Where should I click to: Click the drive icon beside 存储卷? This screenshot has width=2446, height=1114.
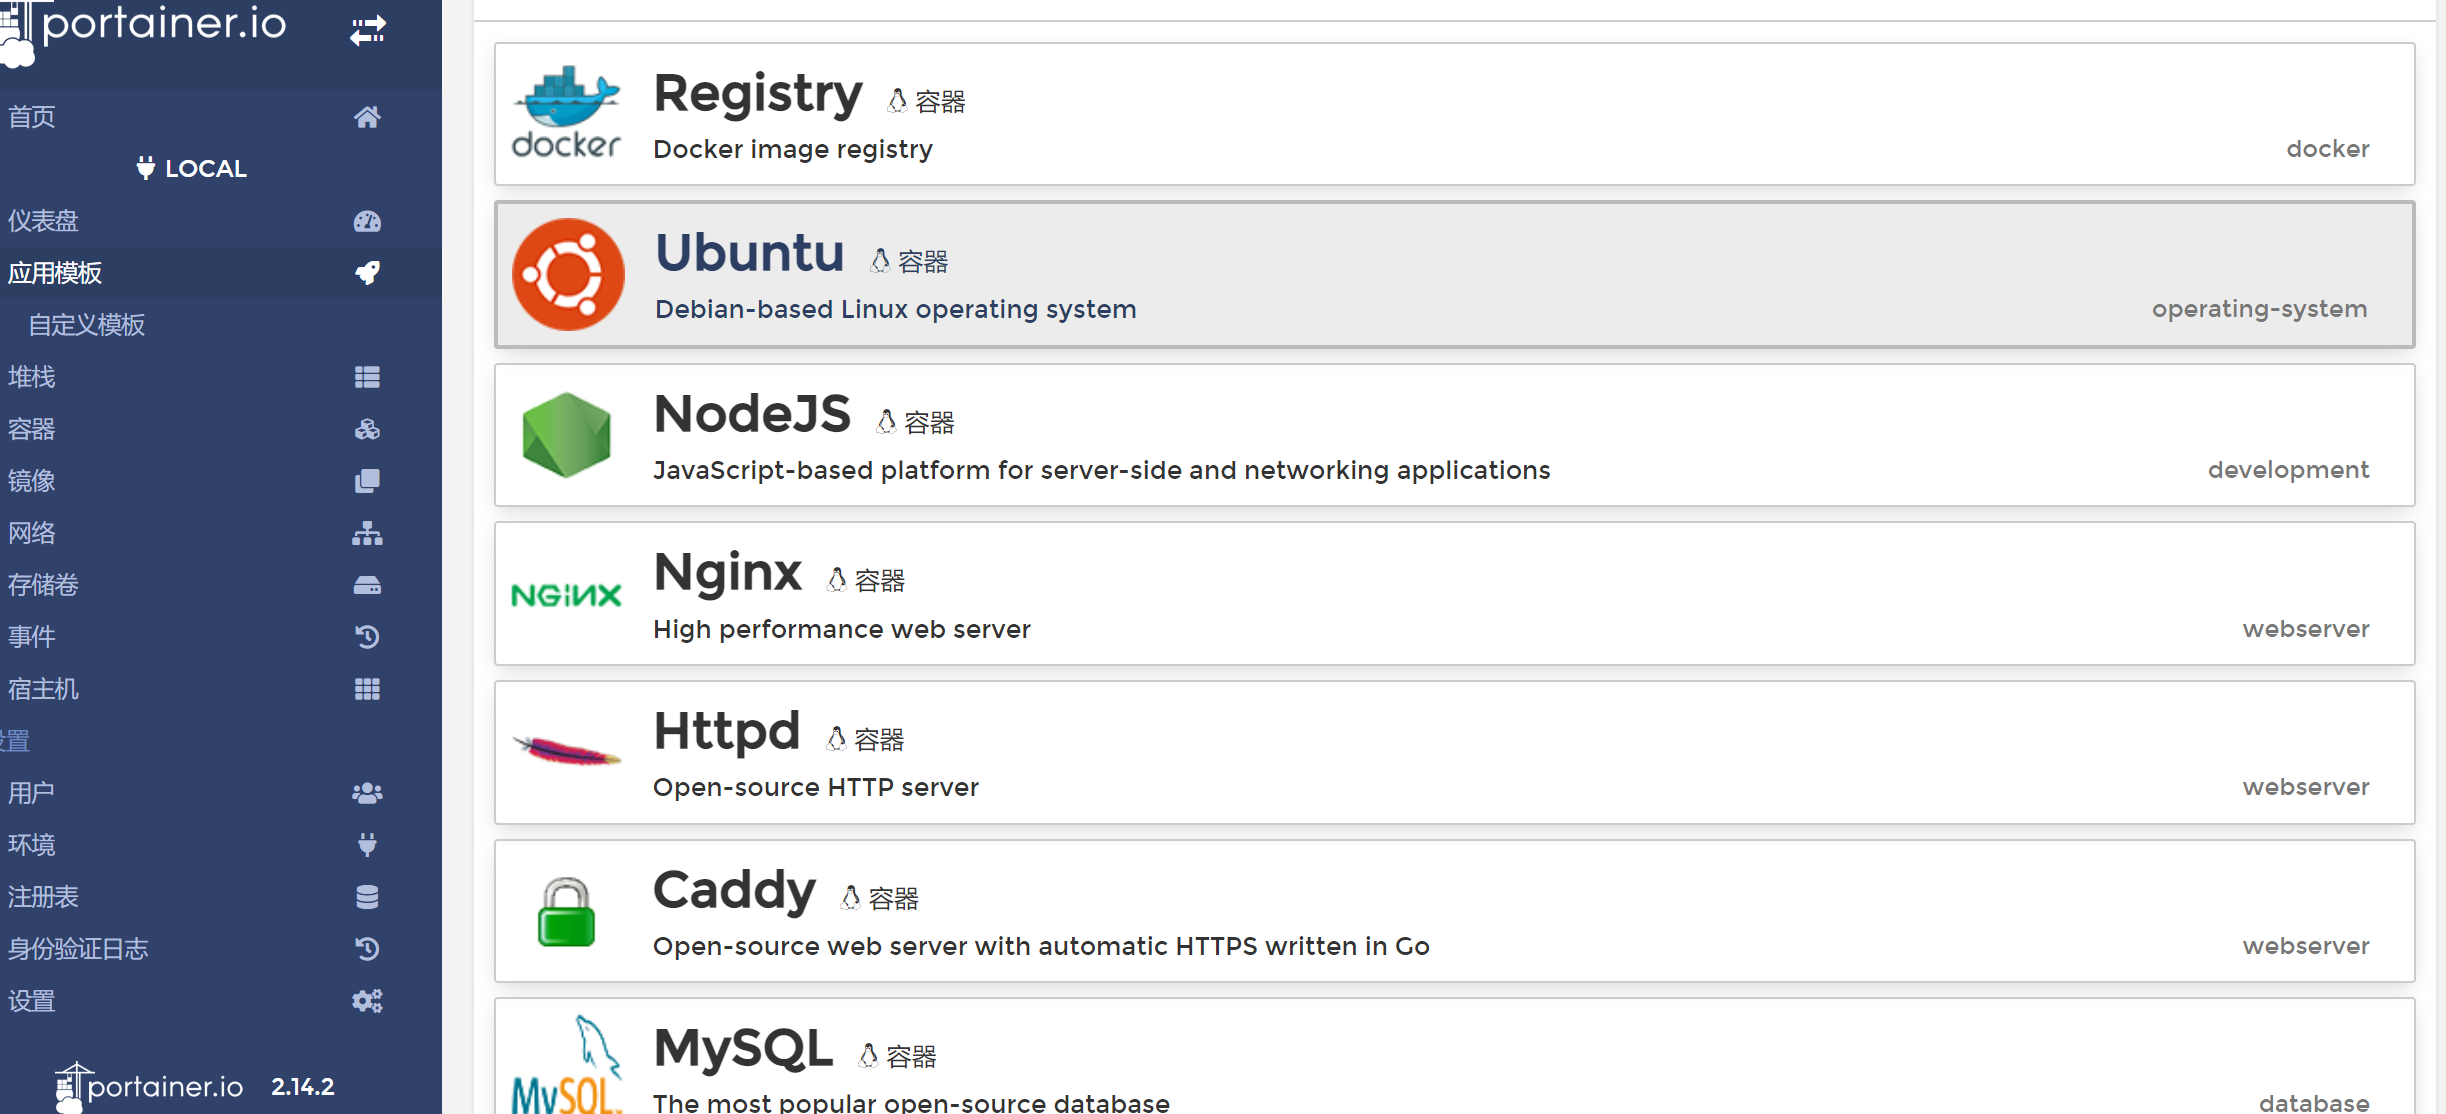pyautogui.click(x=367, y=585)
